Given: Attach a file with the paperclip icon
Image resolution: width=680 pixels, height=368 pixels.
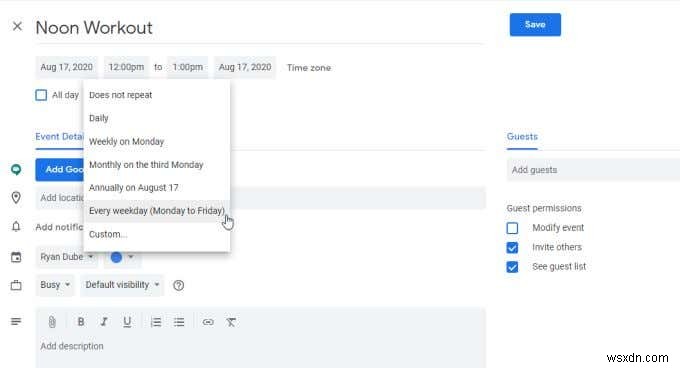Looking at the screenshot, I should tap(52, 322).
